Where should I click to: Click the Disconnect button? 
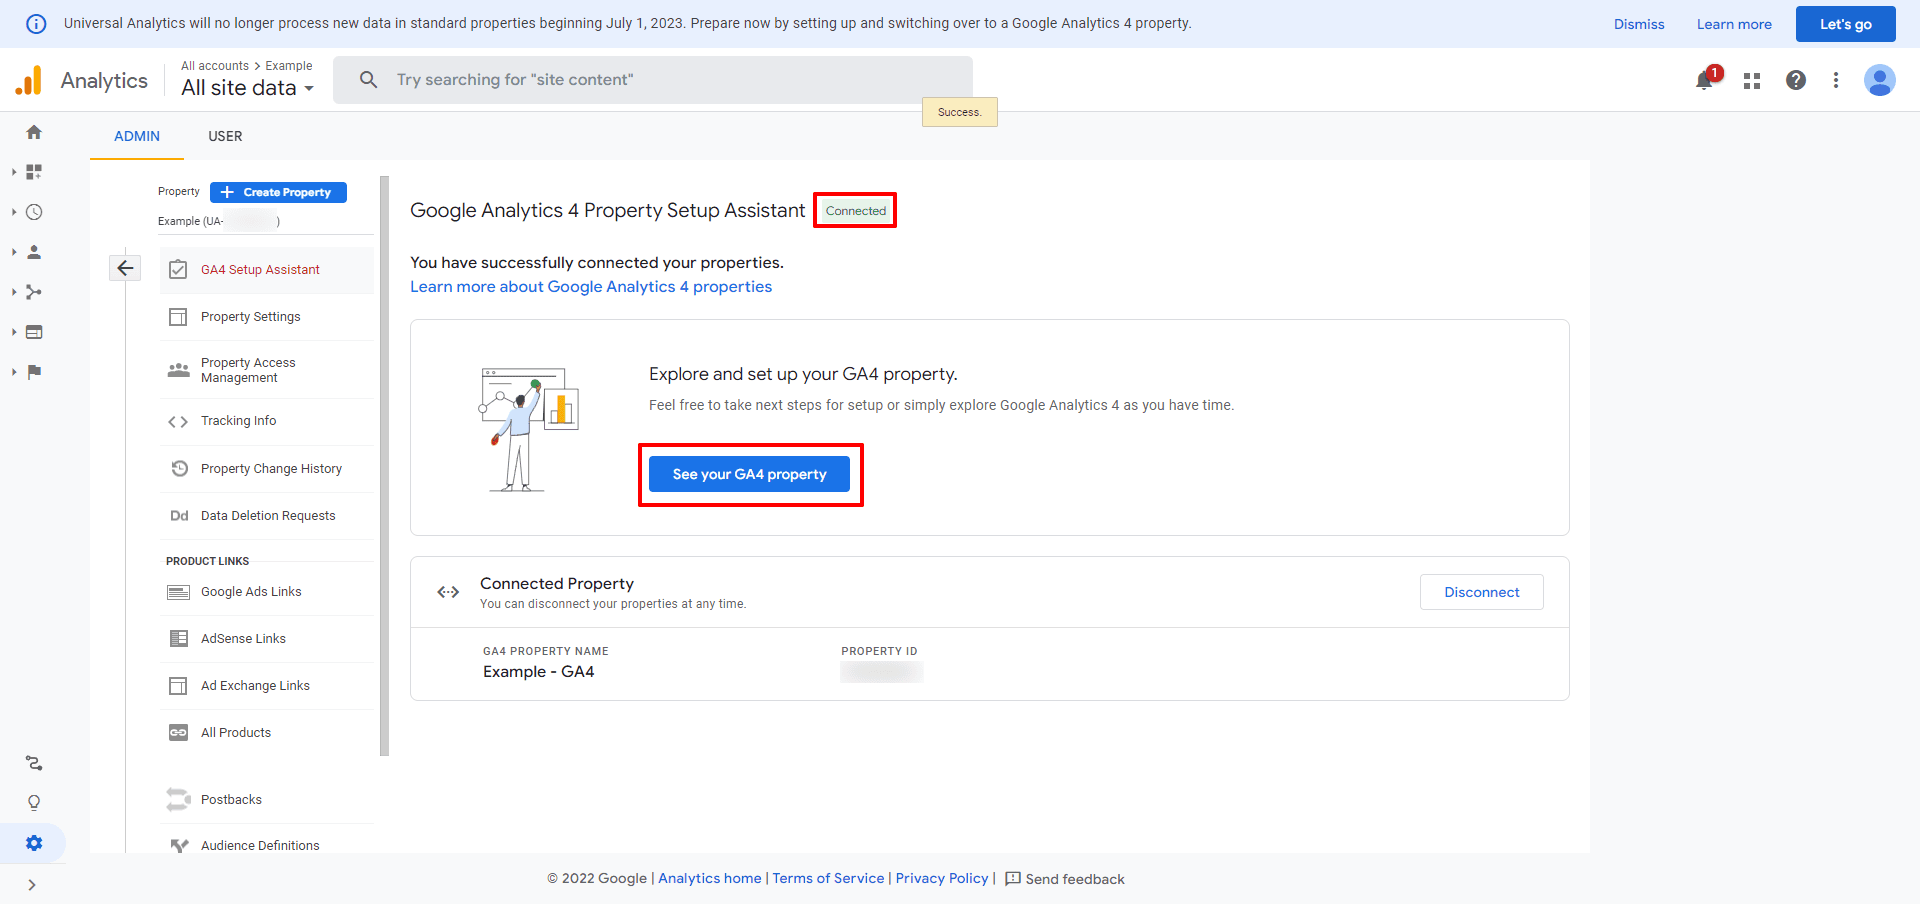[1481, 592]
